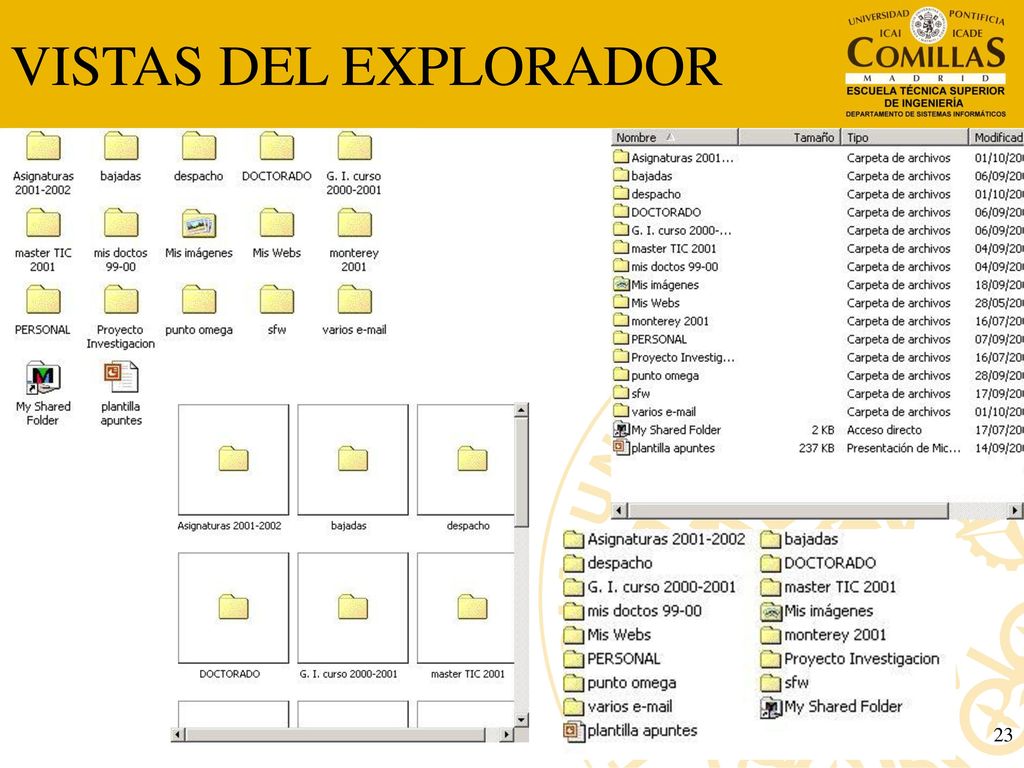The height and width of the screenshot is (768, 1024).
Task: Select 'Proyecto Investigacion' entry in list view
Action: pos(850,659)
